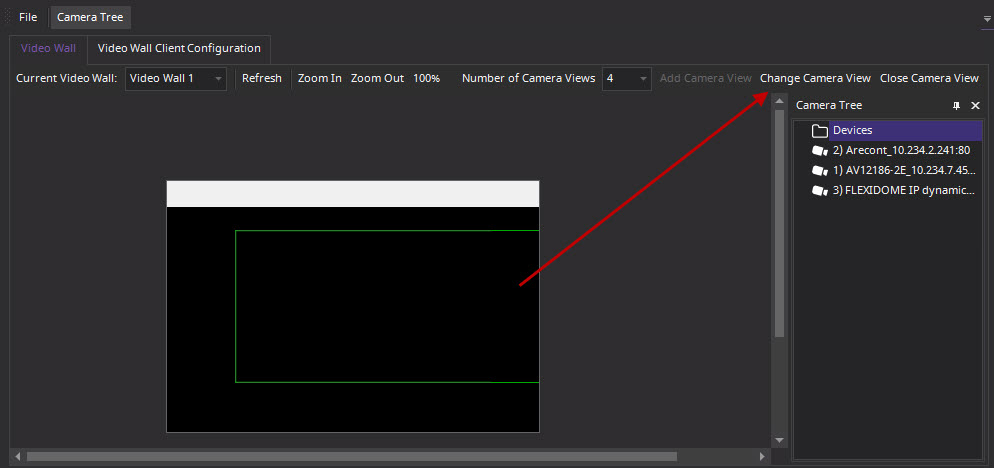This screenshot has width=994, height=468.
Task: Open Video Wall Client Configuration tab
Action: (179, 48)
